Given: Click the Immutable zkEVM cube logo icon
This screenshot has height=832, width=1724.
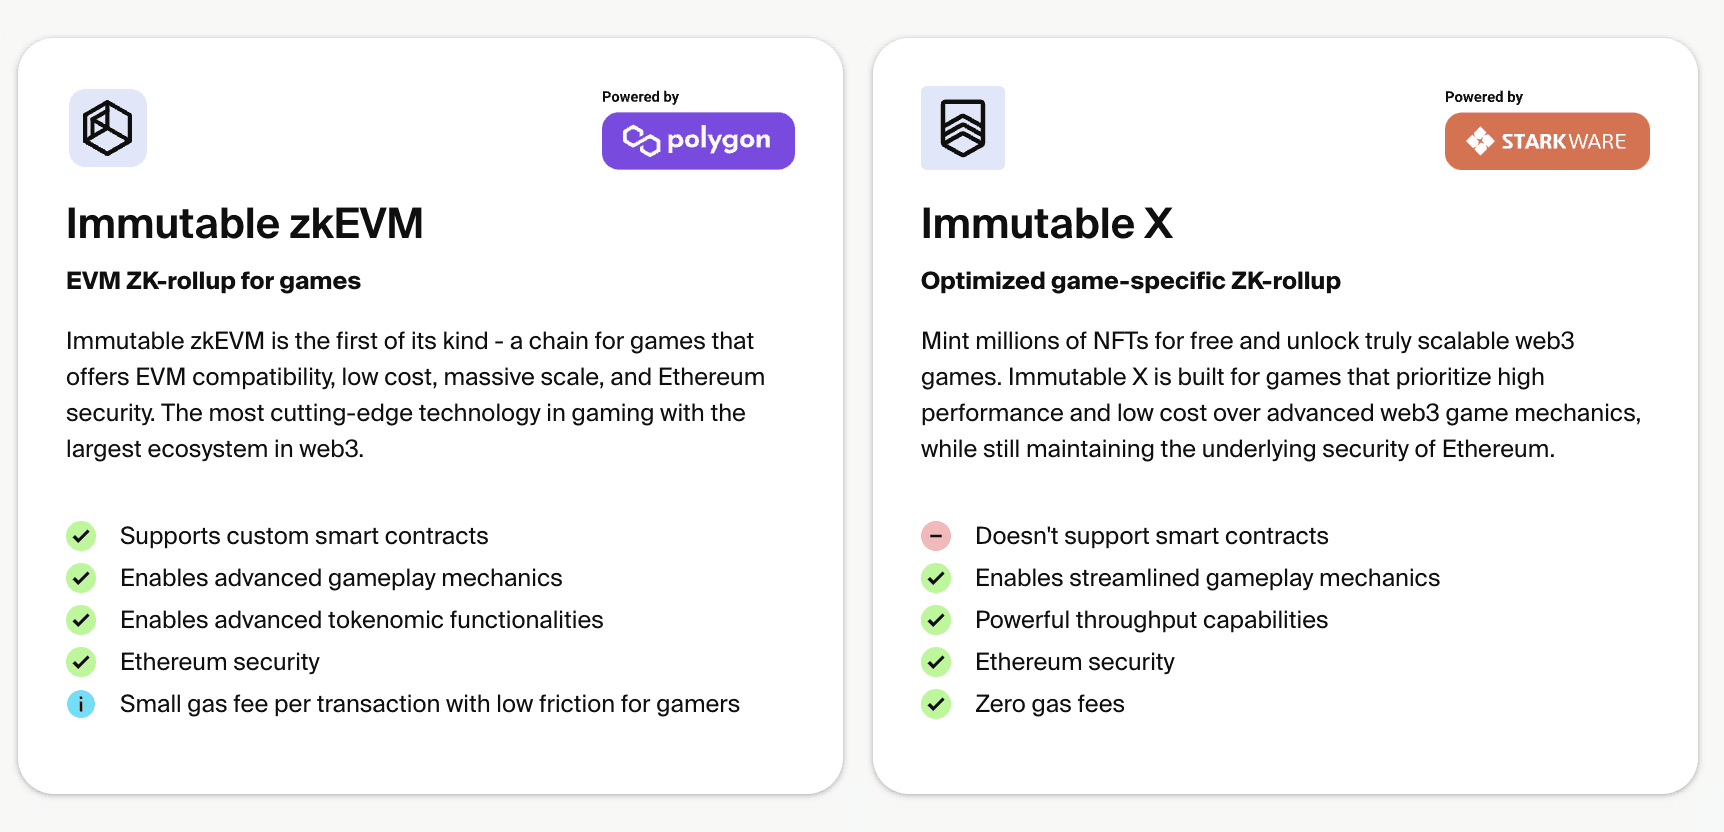Looking at the screenshot, I should 108,128.
